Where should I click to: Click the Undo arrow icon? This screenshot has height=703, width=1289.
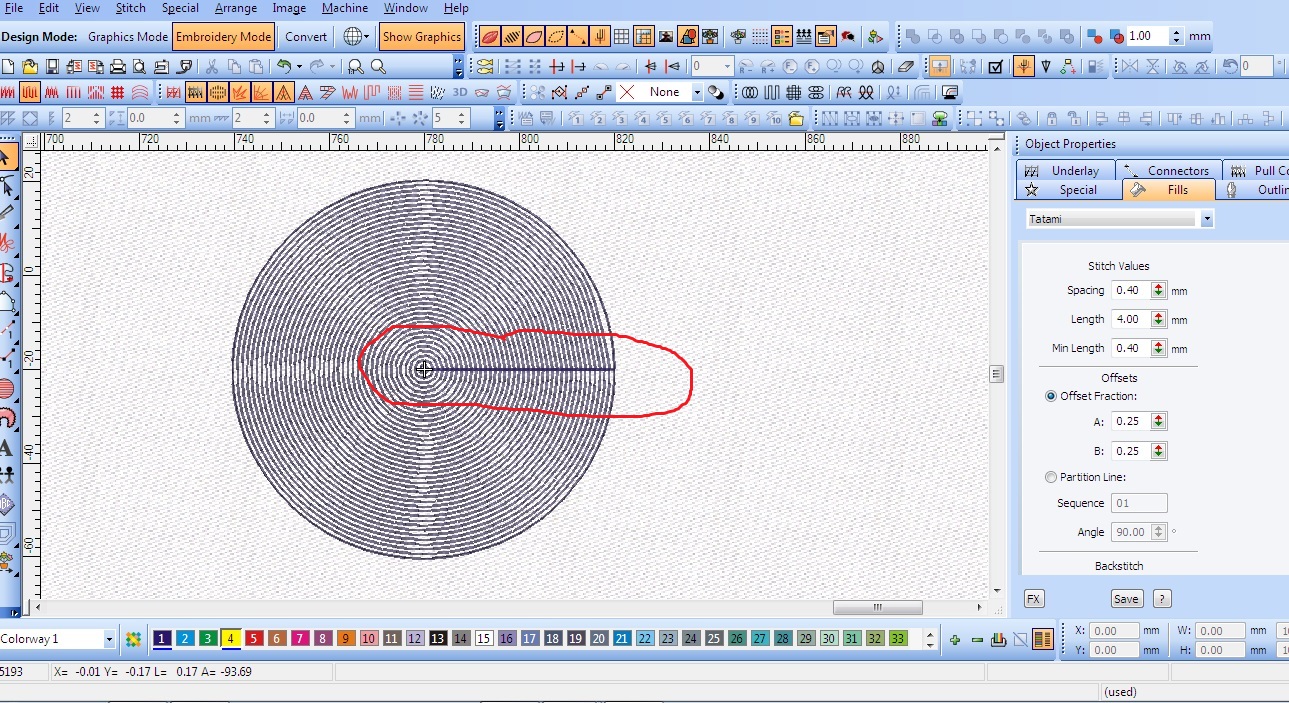point(284,67)
